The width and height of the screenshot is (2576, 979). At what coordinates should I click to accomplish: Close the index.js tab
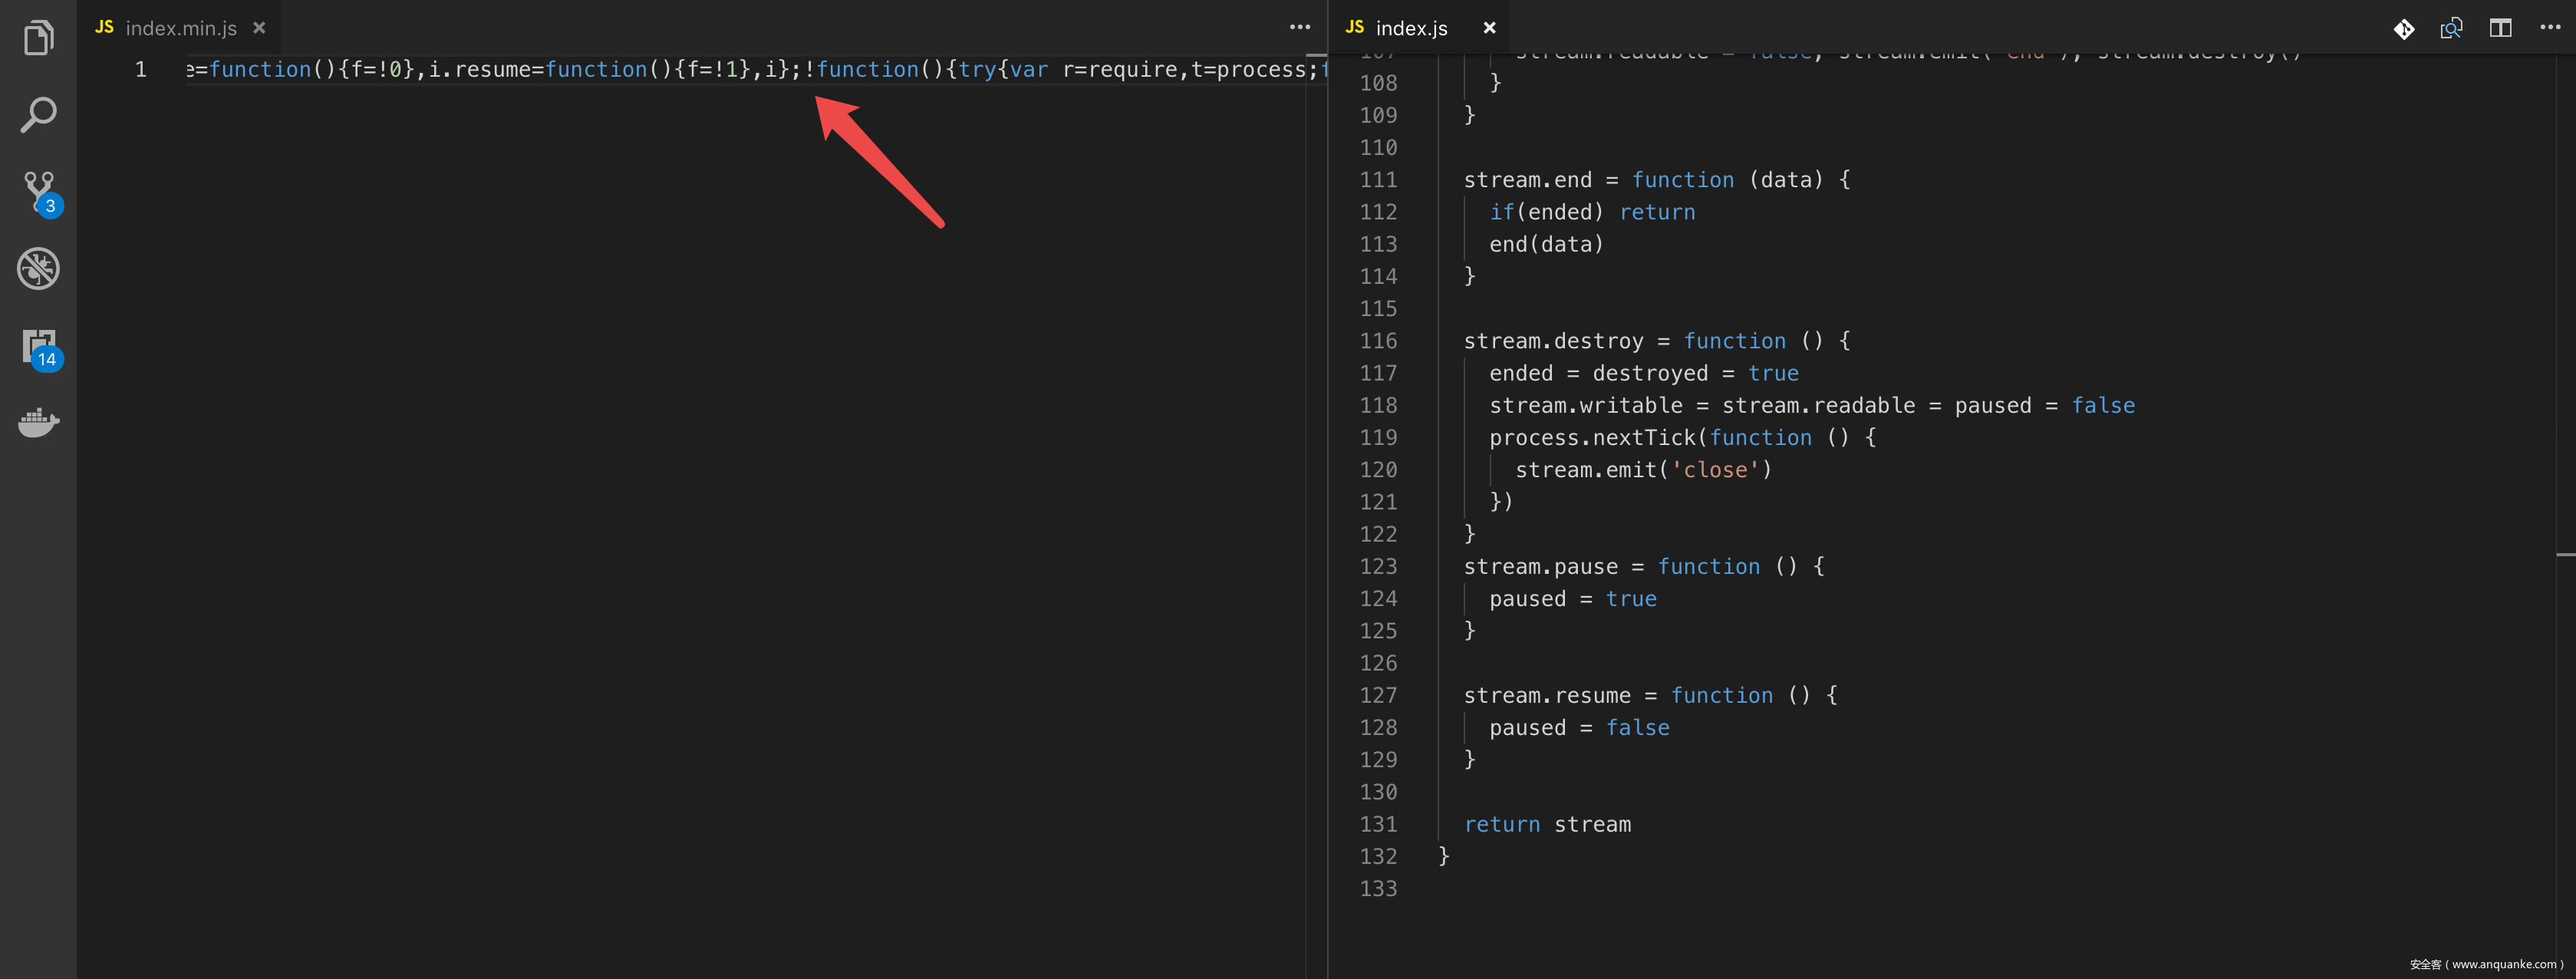(x=1489, y=28)
